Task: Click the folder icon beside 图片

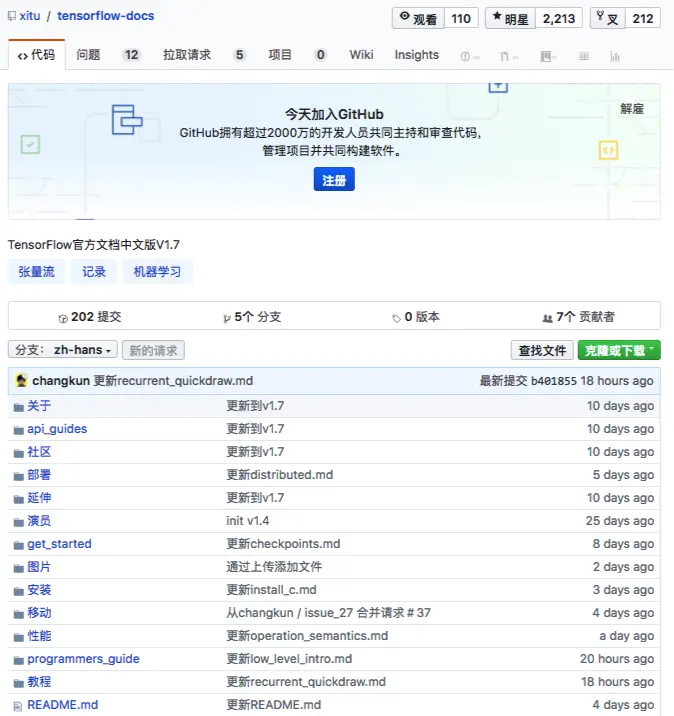Action: point(18,569)
